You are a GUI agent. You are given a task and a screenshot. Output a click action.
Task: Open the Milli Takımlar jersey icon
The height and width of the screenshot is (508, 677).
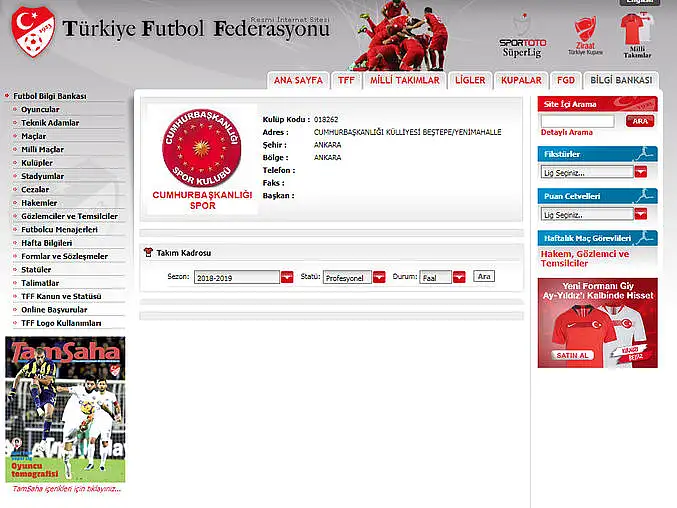coord(636,35)
